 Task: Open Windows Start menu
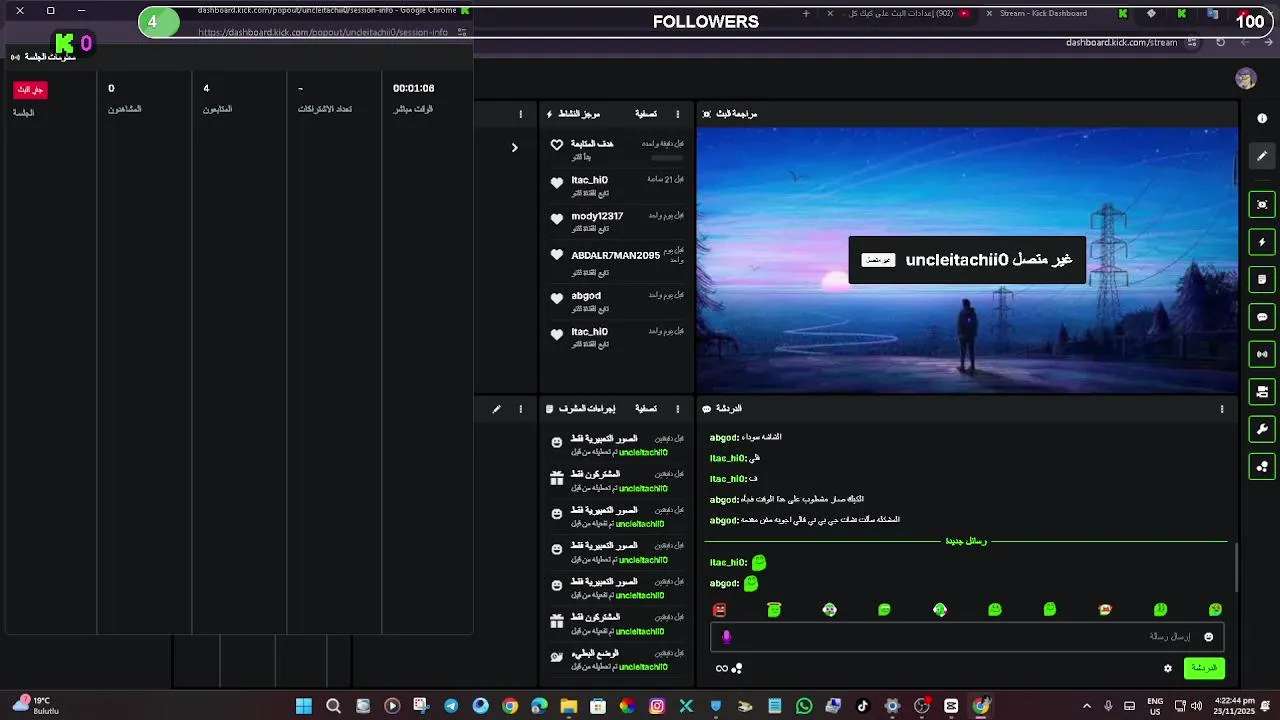coord(304,706)
